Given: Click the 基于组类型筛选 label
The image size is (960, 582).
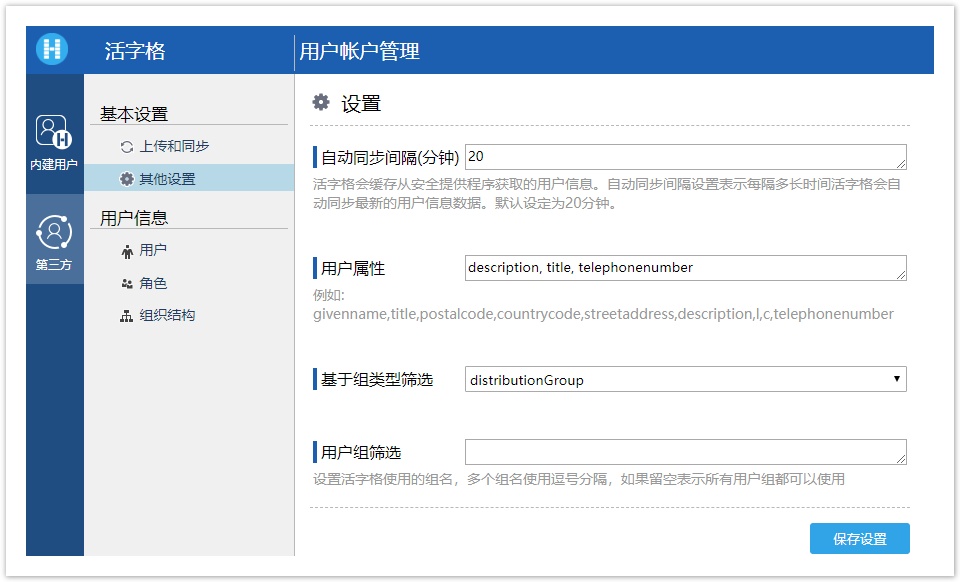Looking at the screenshot, I should click(377, 380).
